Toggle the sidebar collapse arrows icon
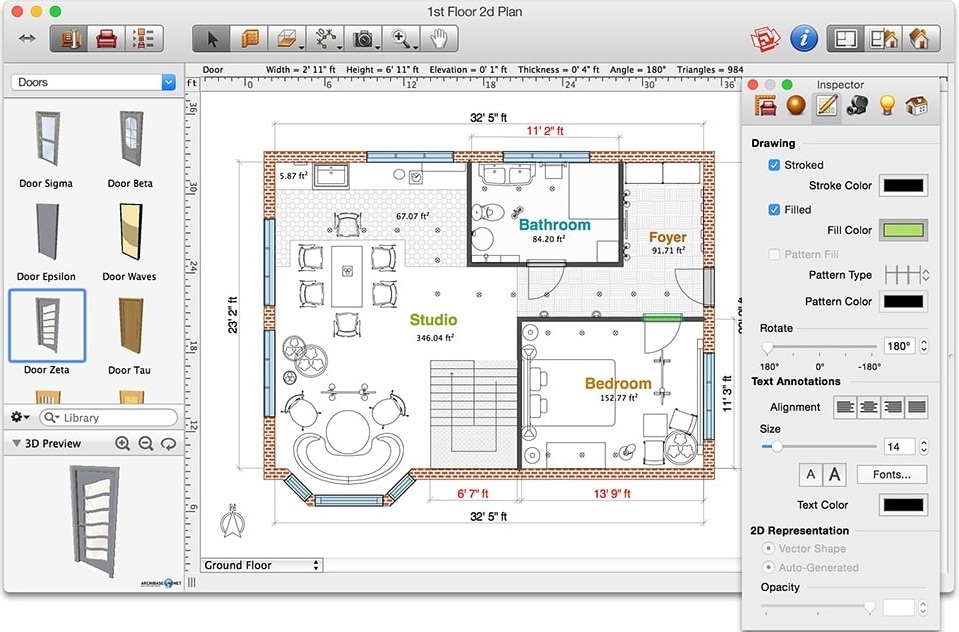The height and width of the screenshot is (632, 959). coord(27,39)
